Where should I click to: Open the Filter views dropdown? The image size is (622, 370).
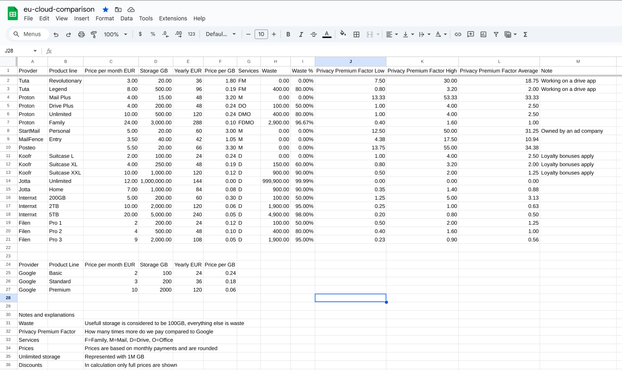510,35
